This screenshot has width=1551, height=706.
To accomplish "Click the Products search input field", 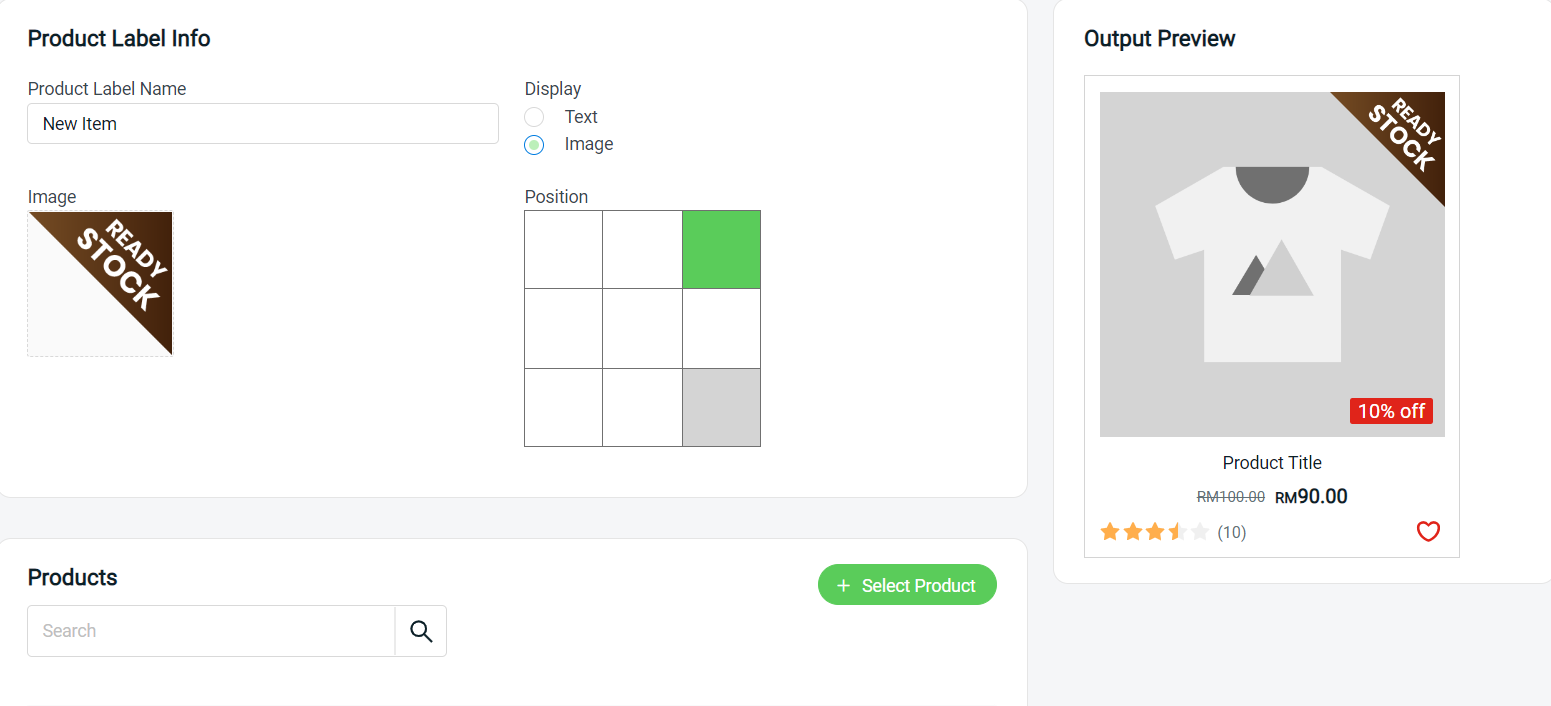I will click(211, 631).
